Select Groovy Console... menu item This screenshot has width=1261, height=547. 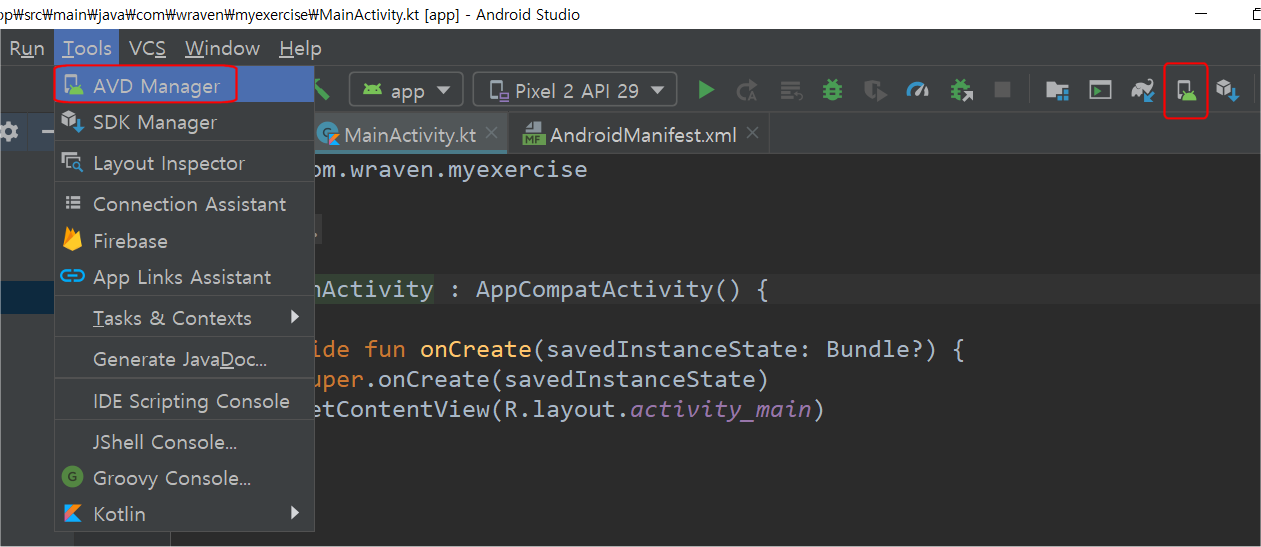point(184,478)
